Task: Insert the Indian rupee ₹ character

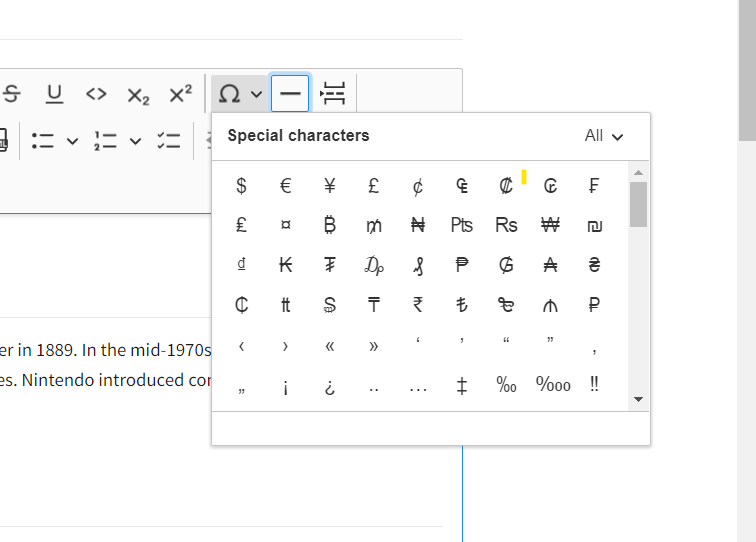Action: tap(418, 305)
